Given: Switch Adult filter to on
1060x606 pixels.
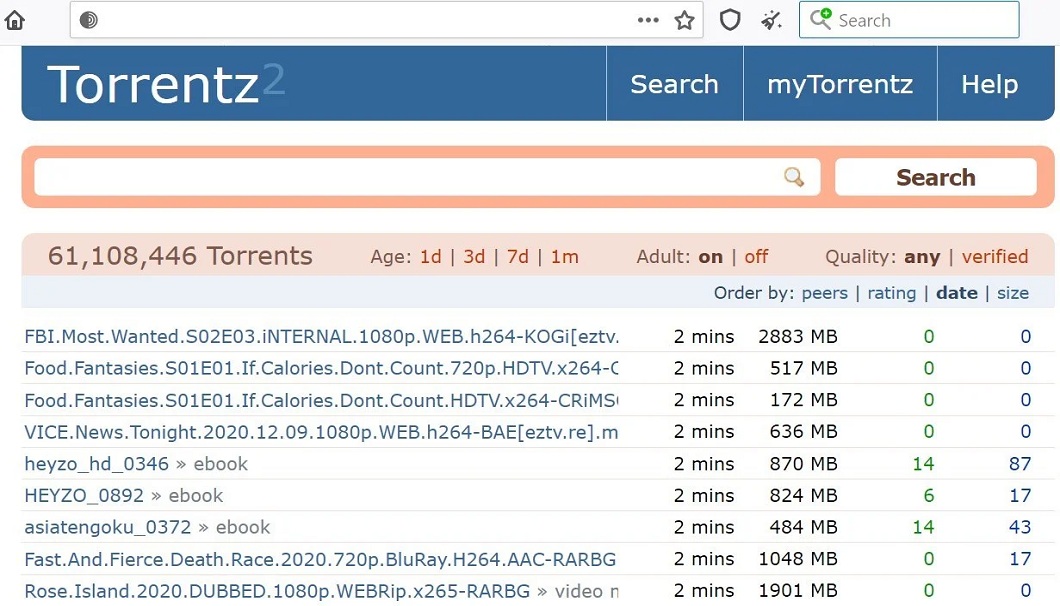Looking at the screenshot, I should coord(710,257).
